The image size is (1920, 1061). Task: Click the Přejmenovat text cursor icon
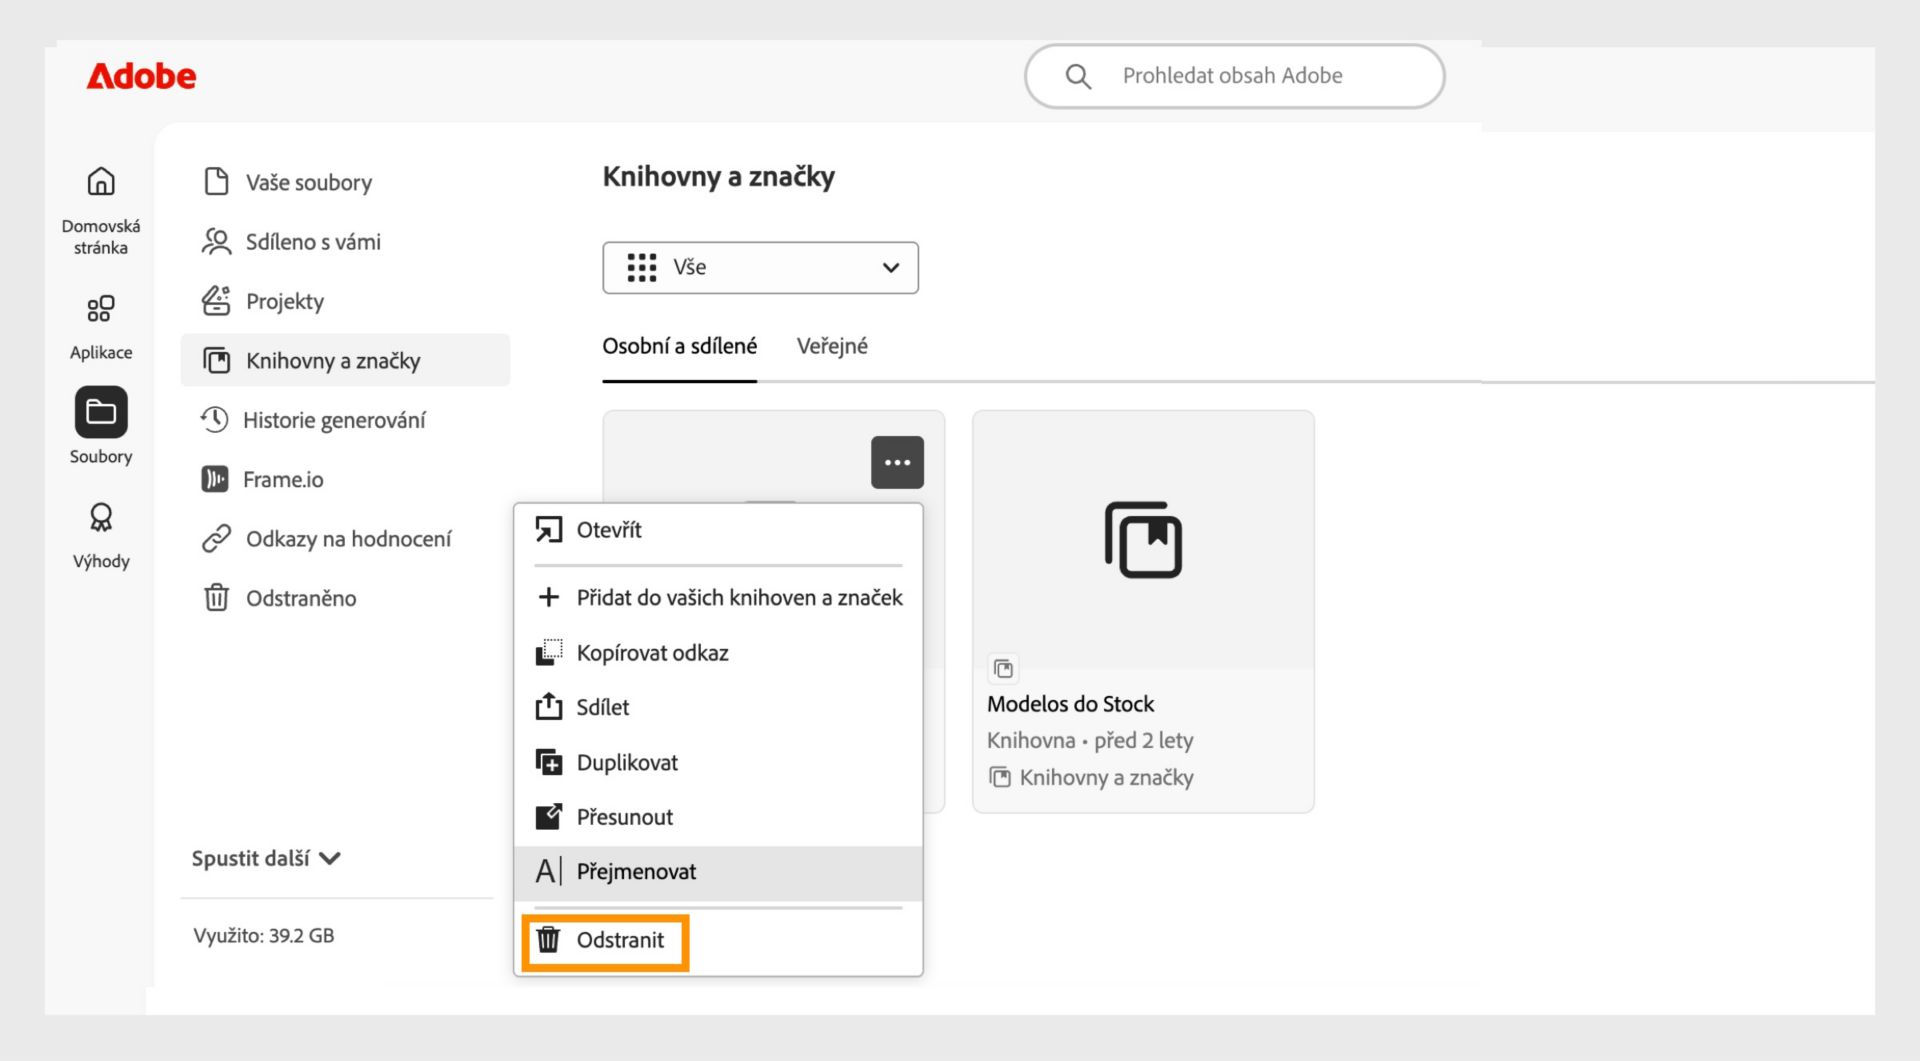click(548, 871)
